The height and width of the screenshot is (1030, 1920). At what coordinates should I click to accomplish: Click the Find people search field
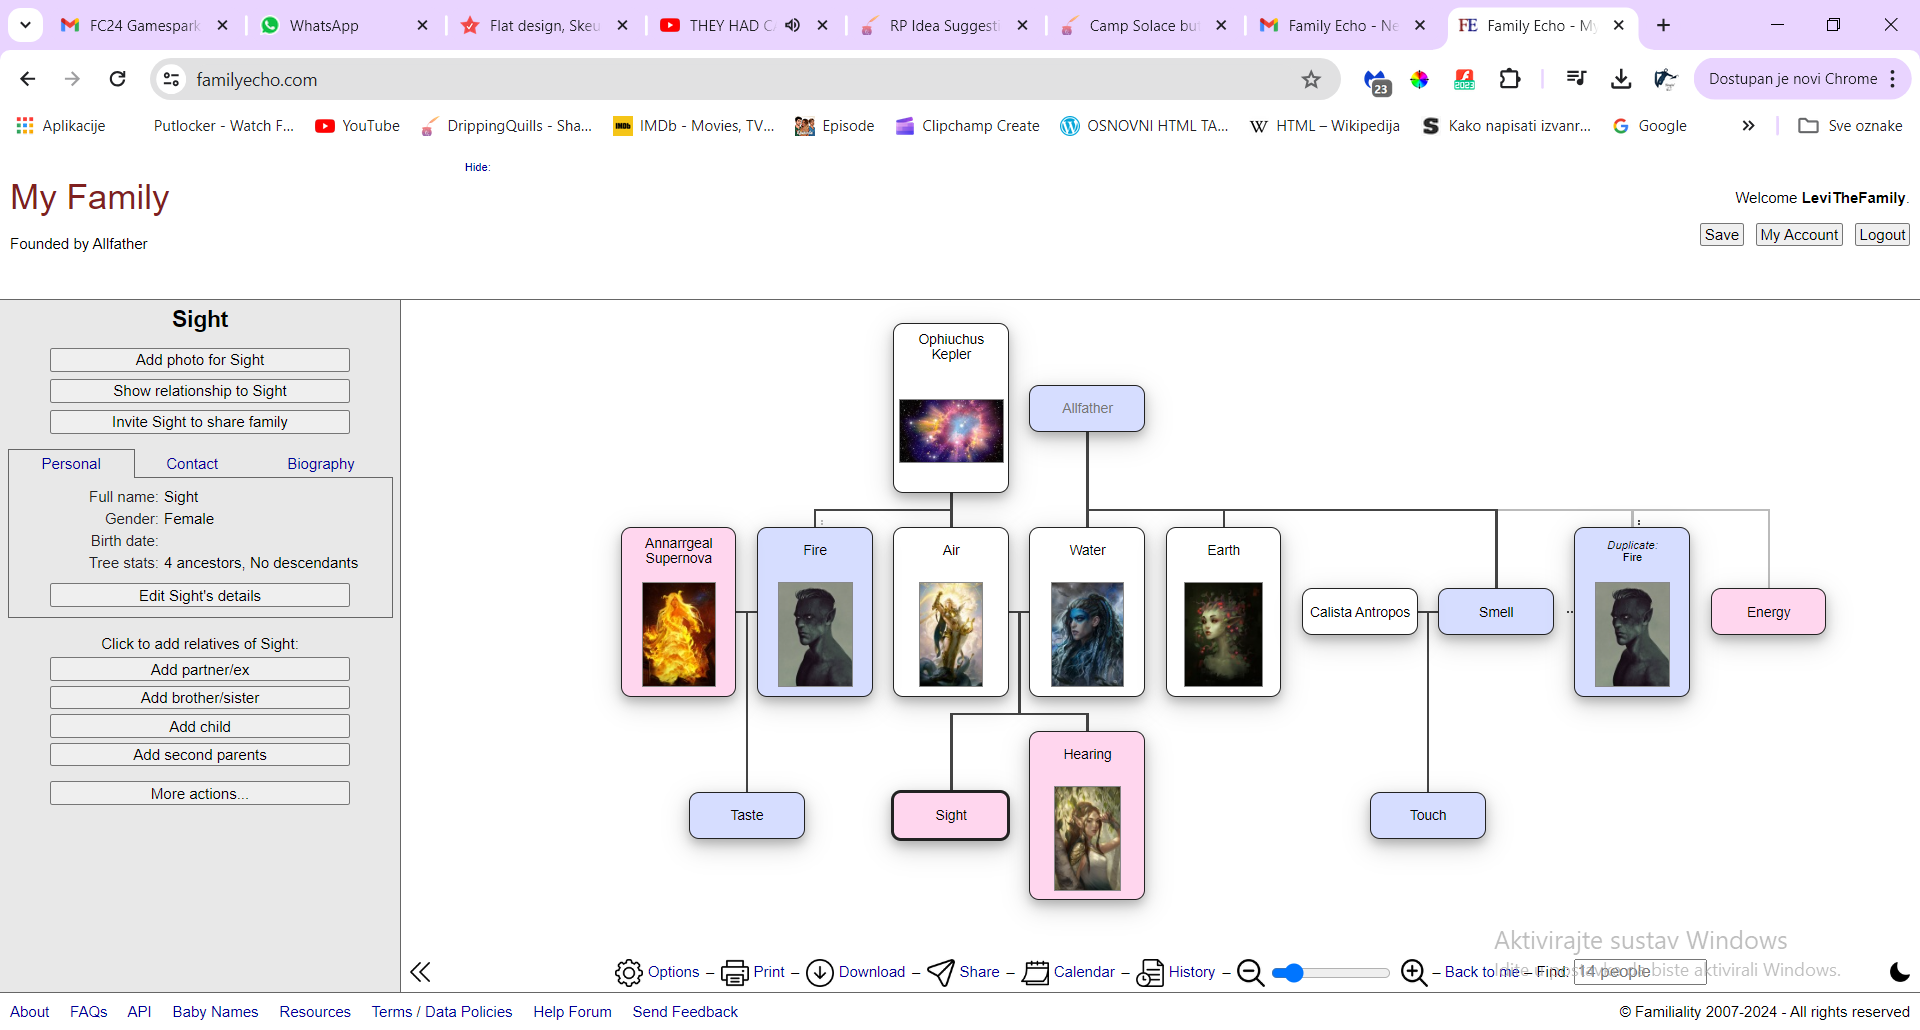click(x=1639, y=972)
